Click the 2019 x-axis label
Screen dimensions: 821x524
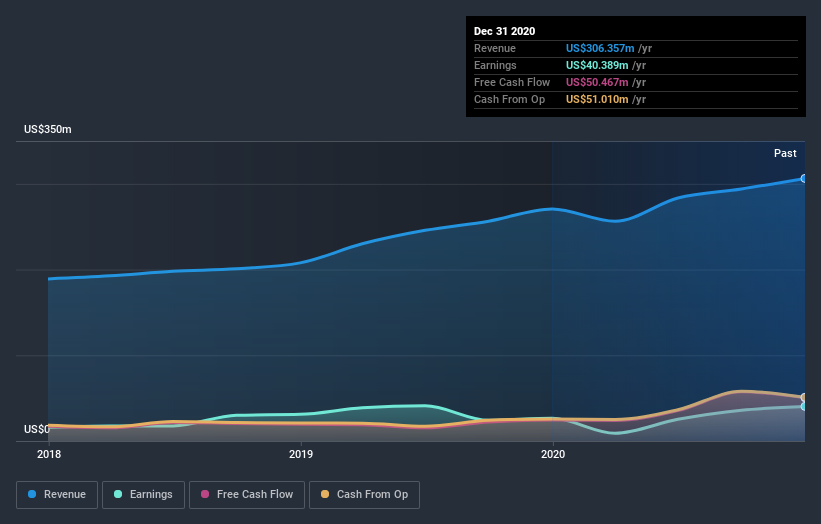tap(301, 454)
